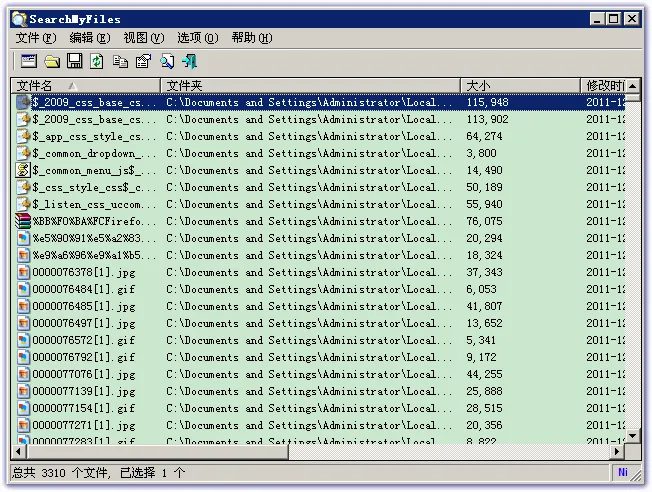Sort by the 修改时间 column header
This screenshot has width=652, height=492.
(x=603, y=86)
